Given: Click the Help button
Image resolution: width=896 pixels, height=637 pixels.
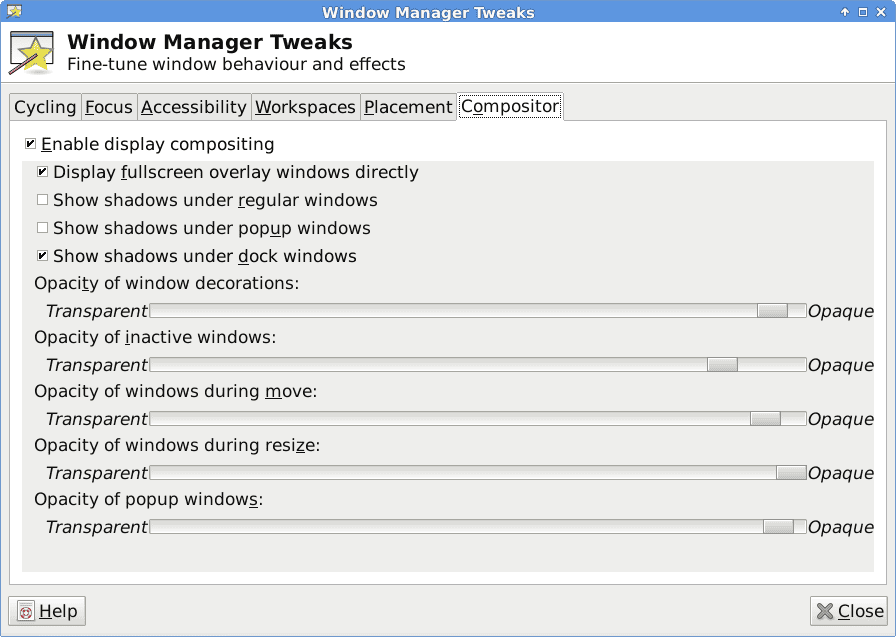Looking at the screenshot, I should (47, 611).
